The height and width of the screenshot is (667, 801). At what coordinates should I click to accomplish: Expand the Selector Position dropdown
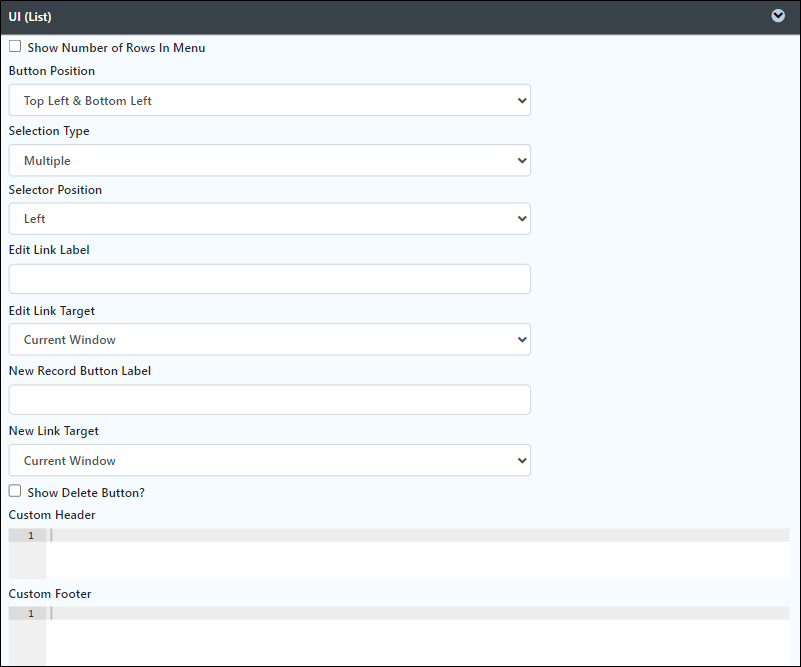coord(270,219)
